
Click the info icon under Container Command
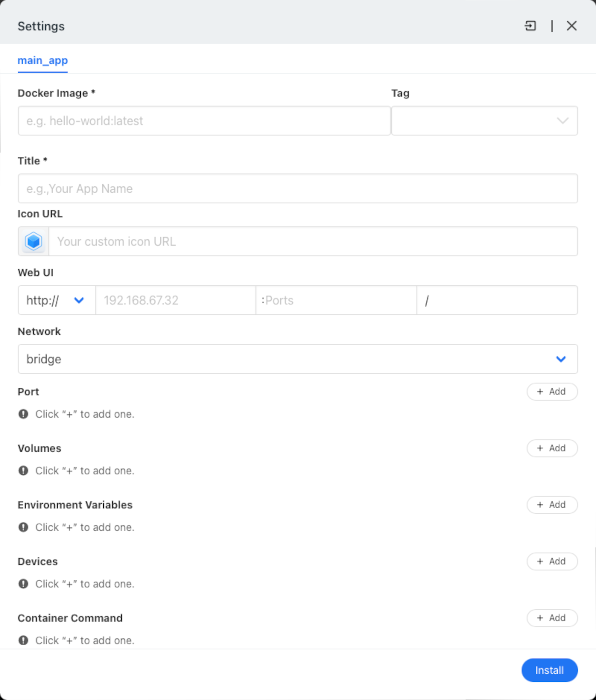click(23, 640)
